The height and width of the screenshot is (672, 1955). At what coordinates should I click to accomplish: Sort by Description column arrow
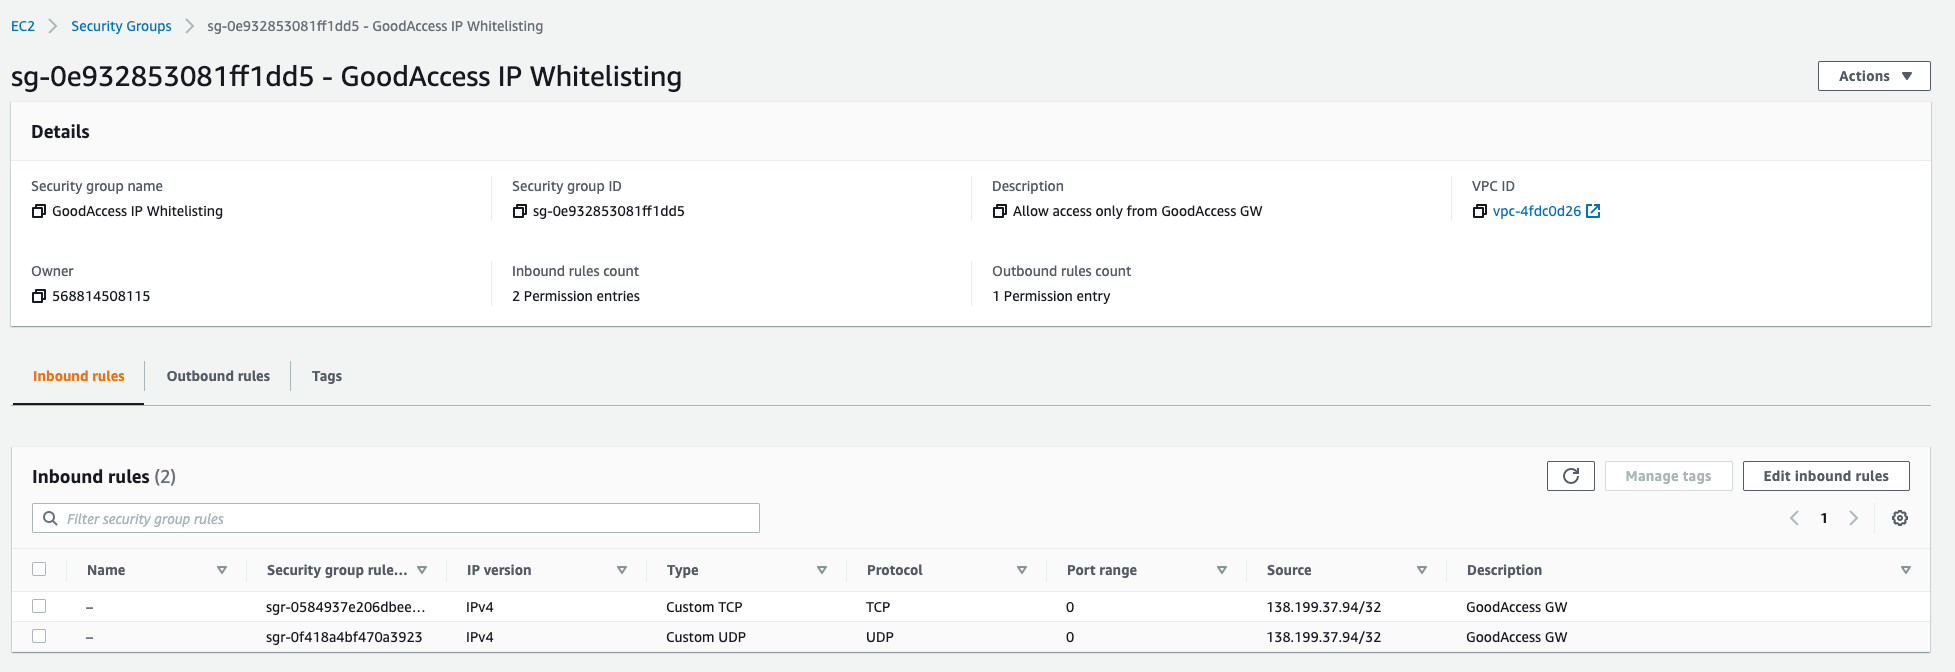(1906, 570)
